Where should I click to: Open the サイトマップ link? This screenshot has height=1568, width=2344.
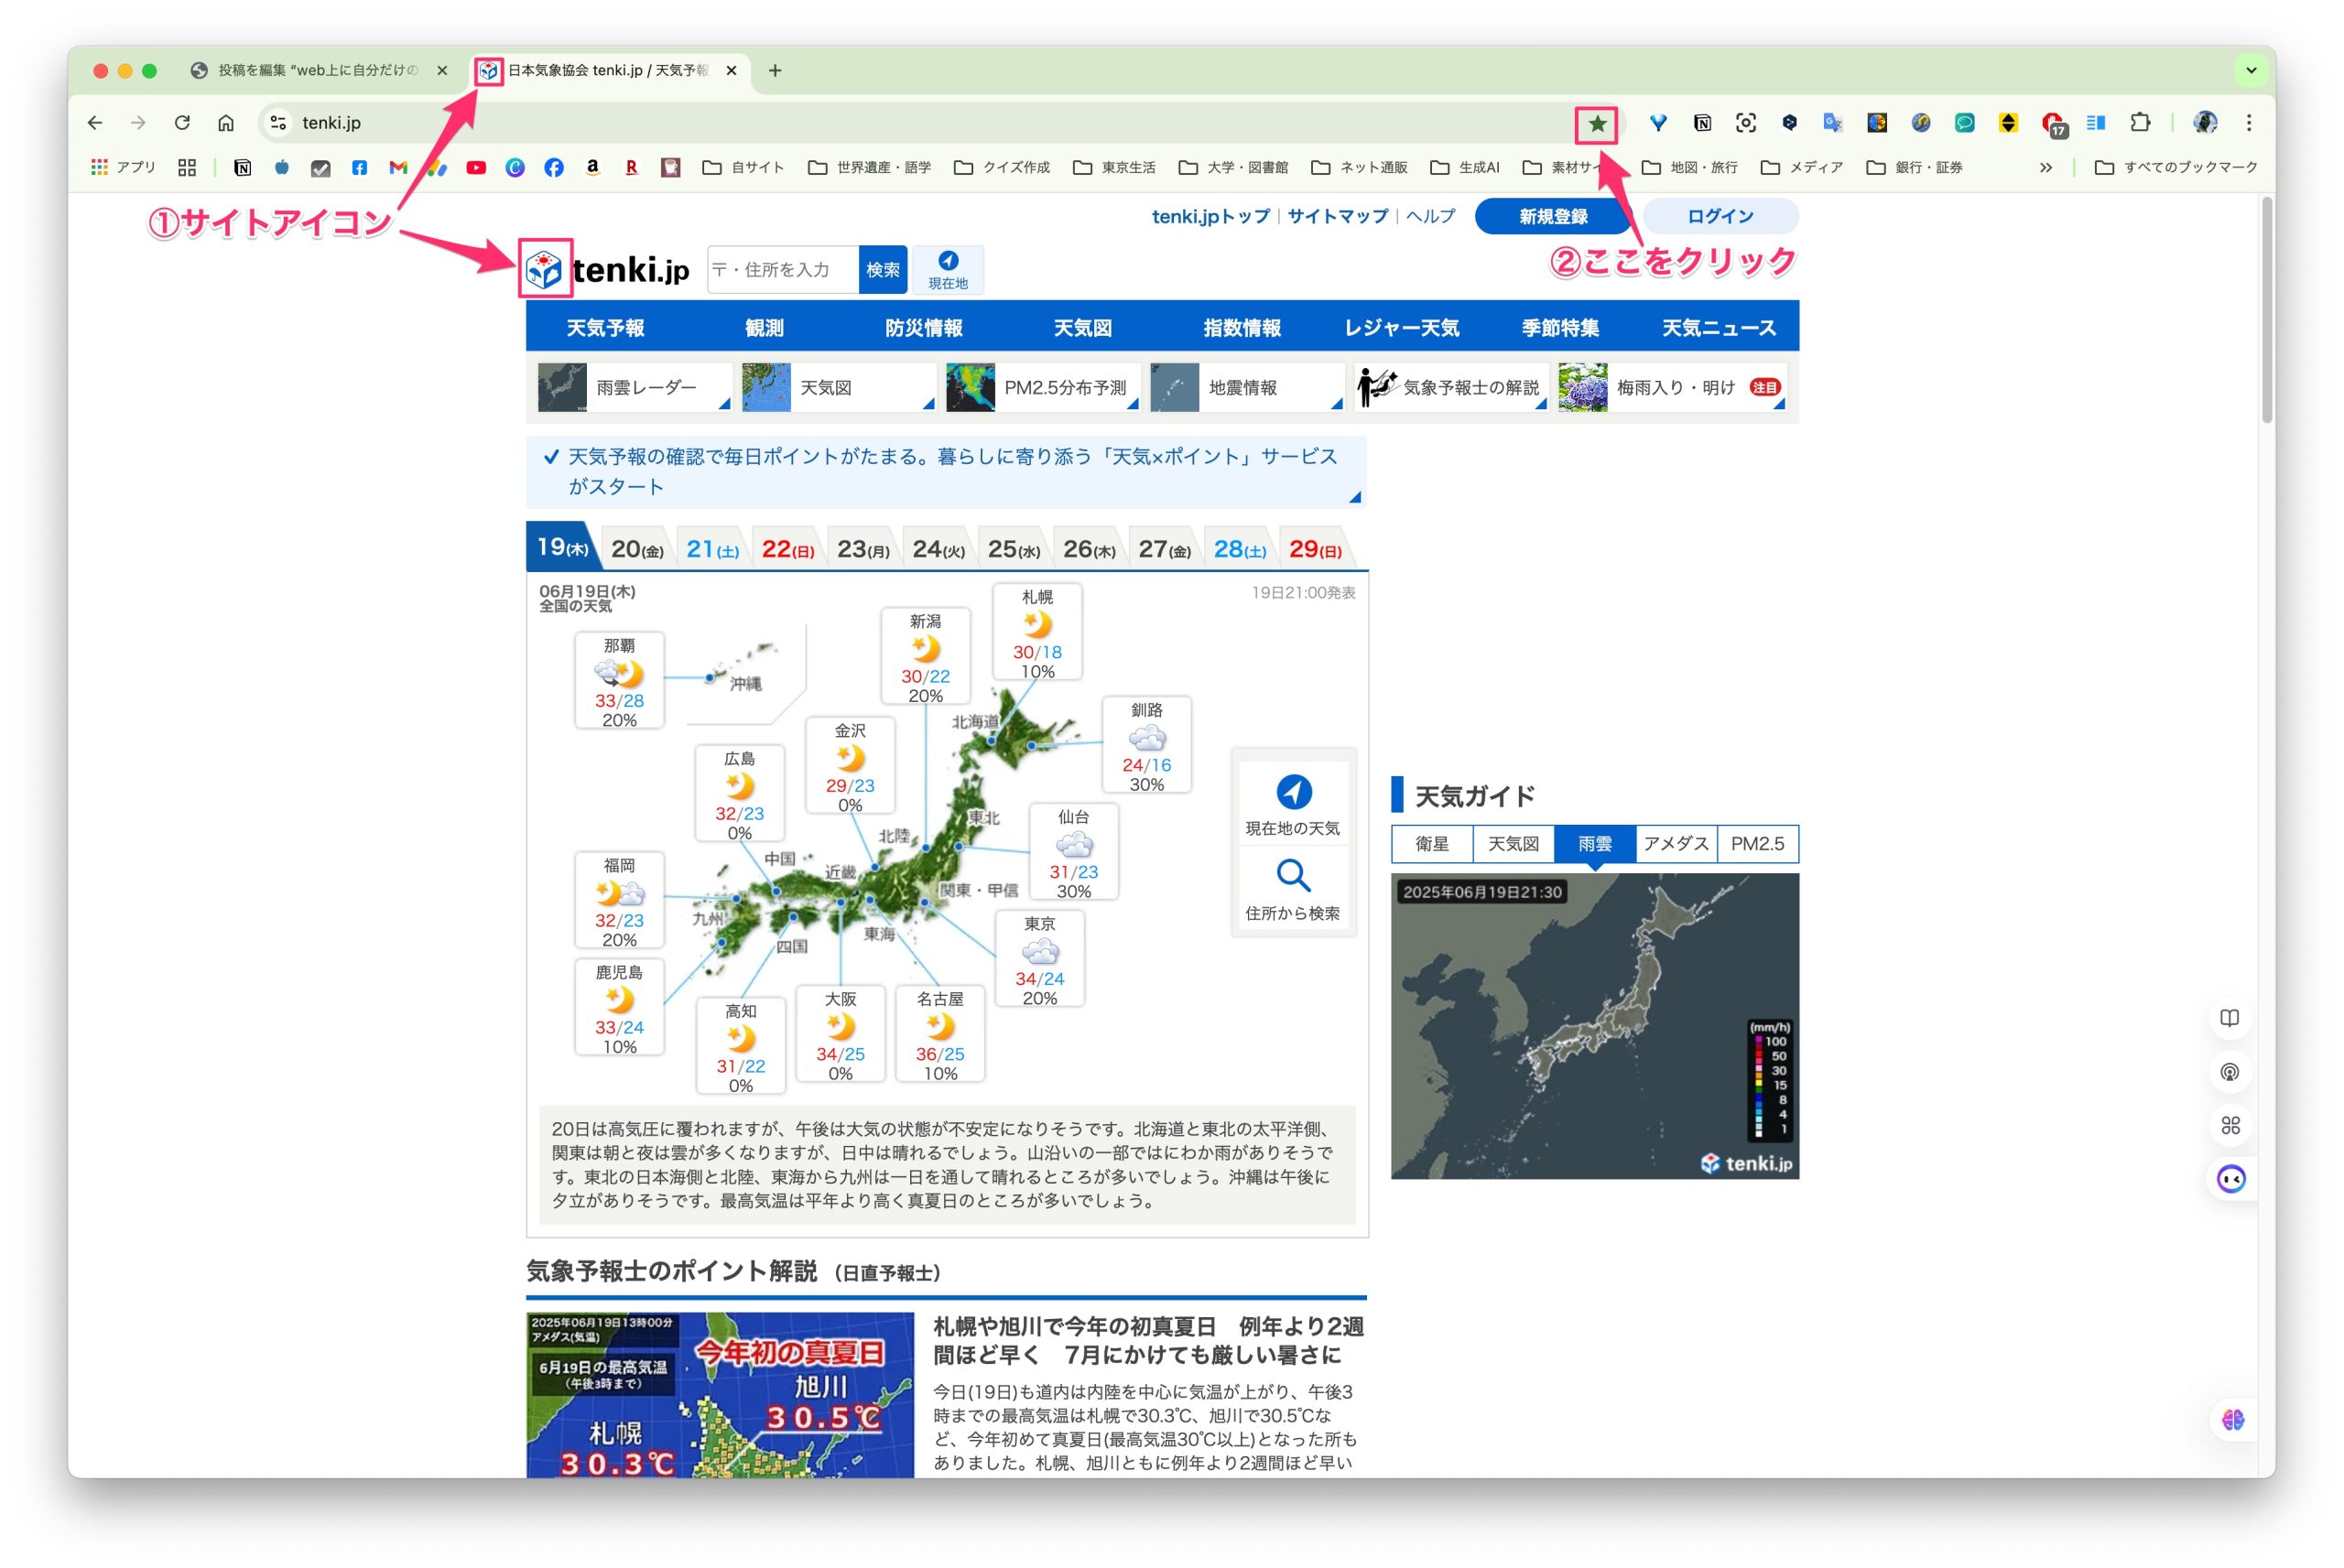pos(1337,216)
